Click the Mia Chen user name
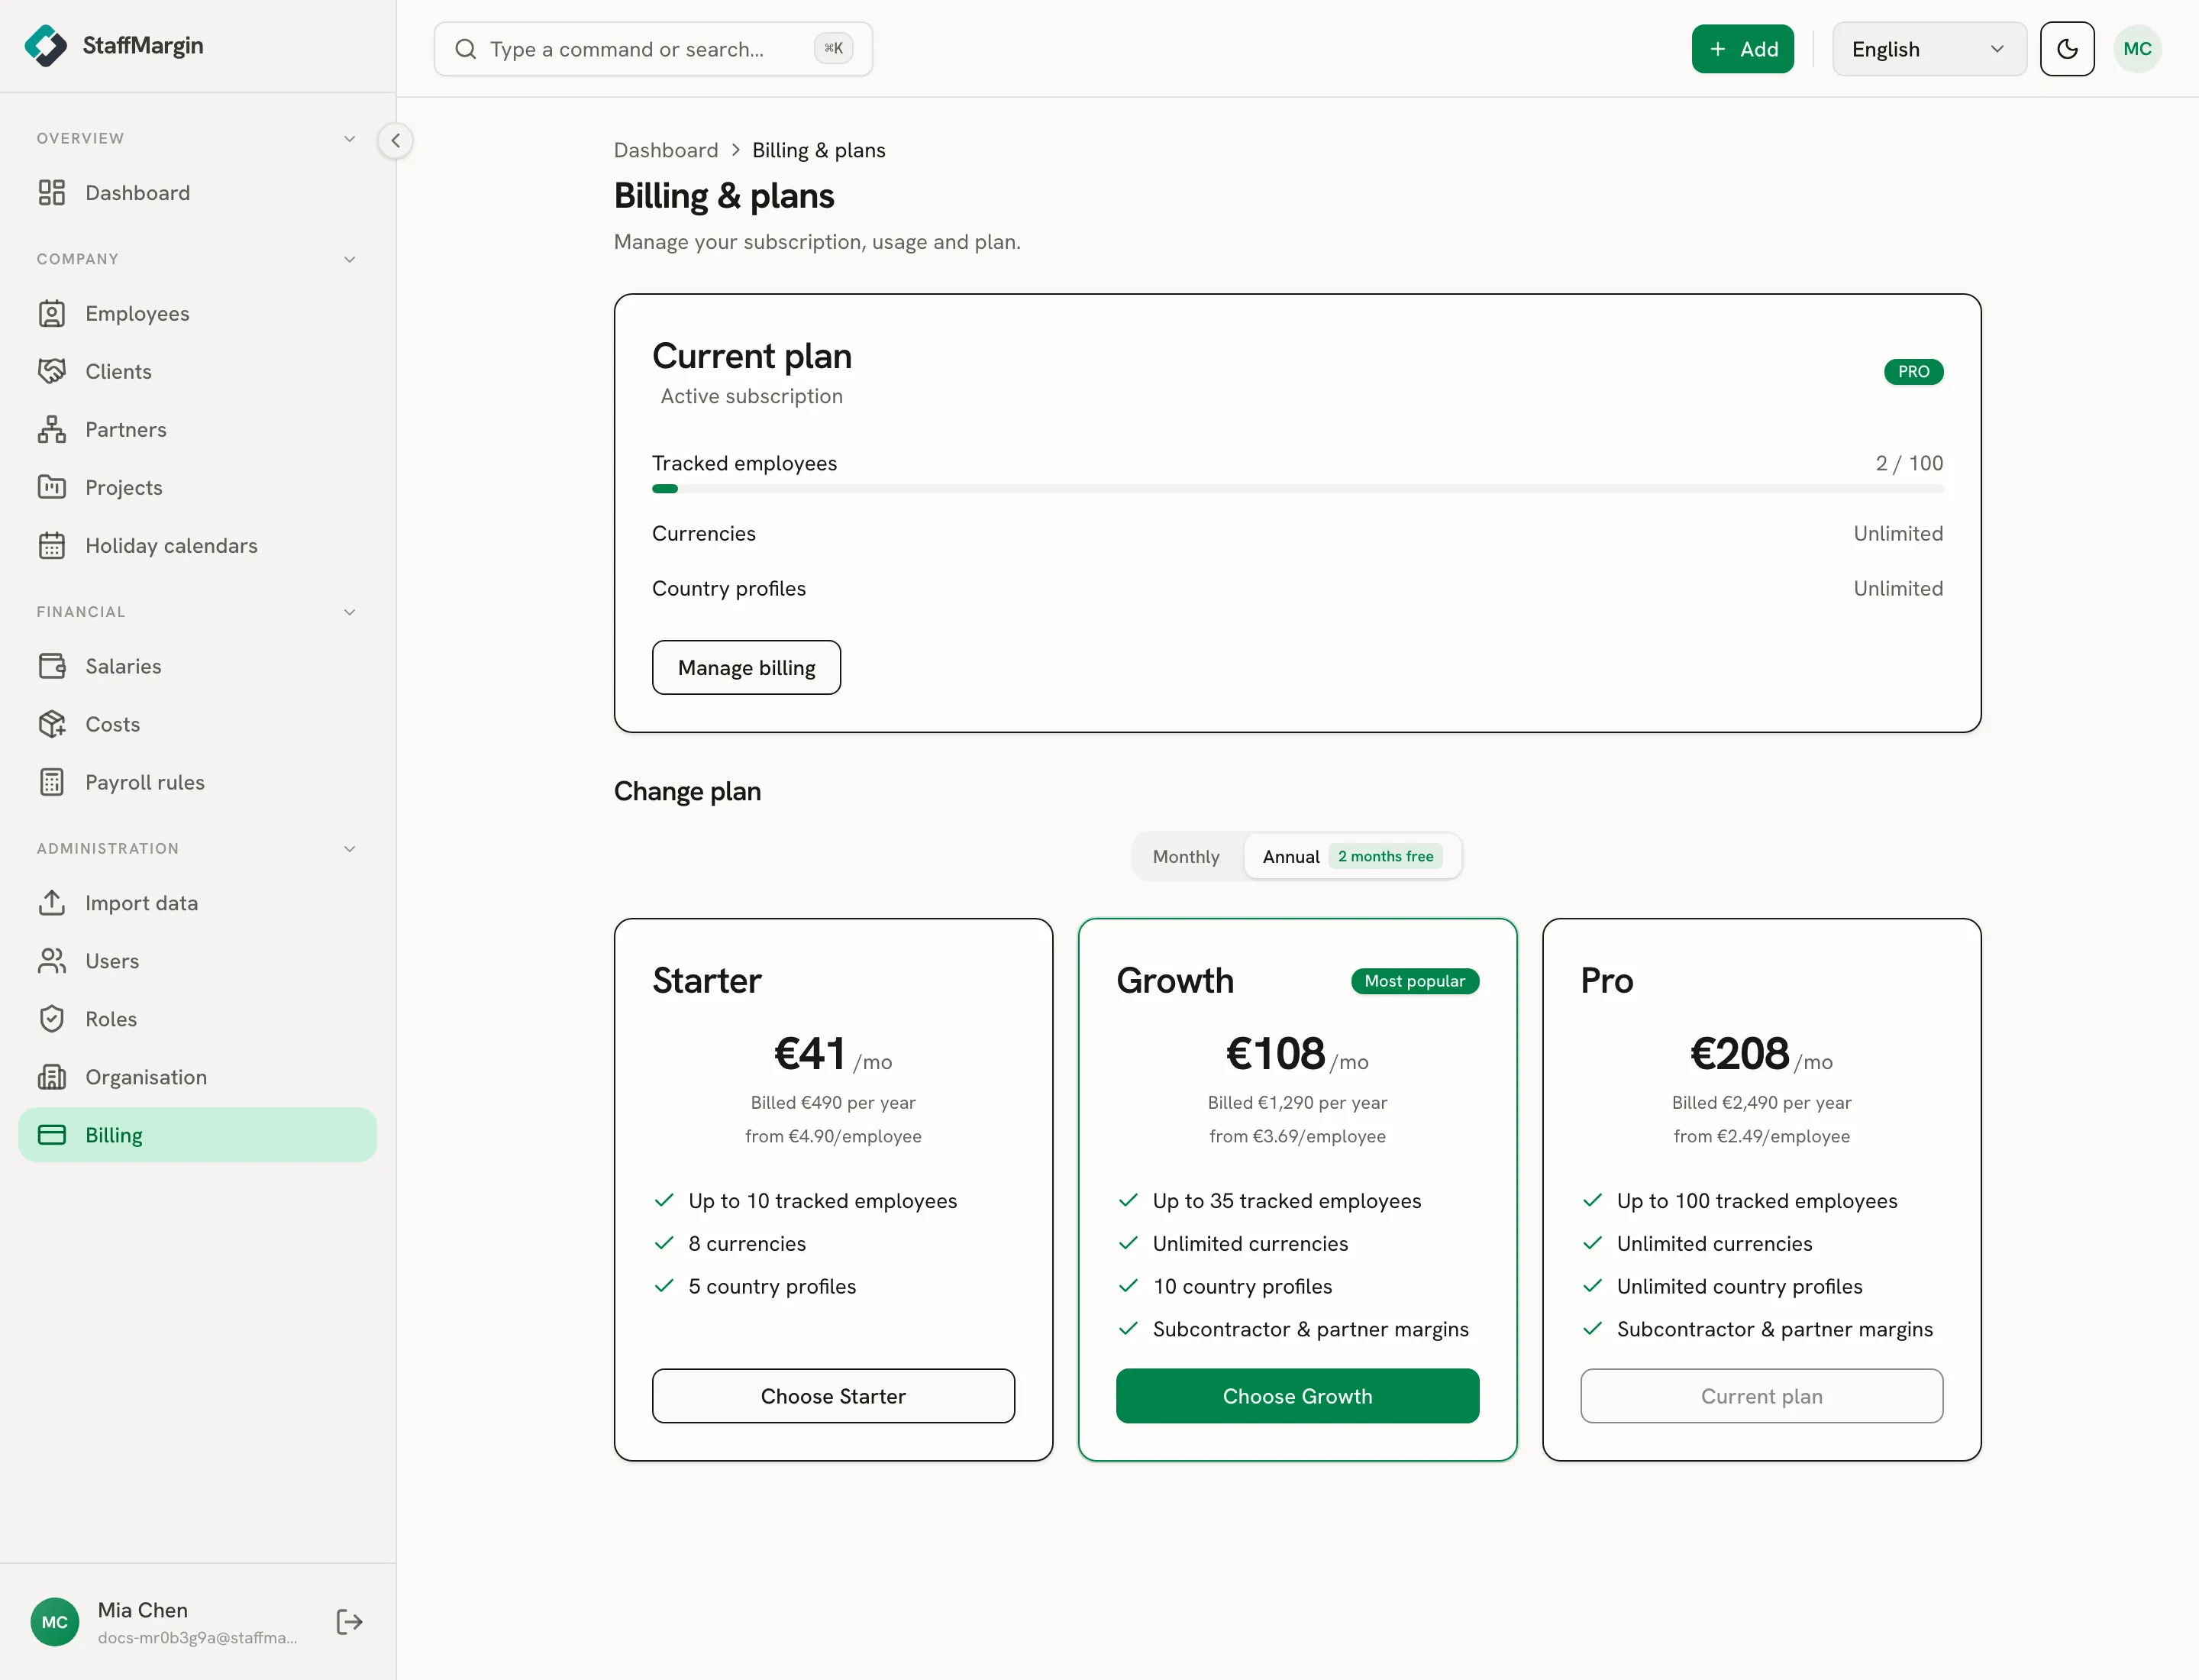 [143, 1610]
